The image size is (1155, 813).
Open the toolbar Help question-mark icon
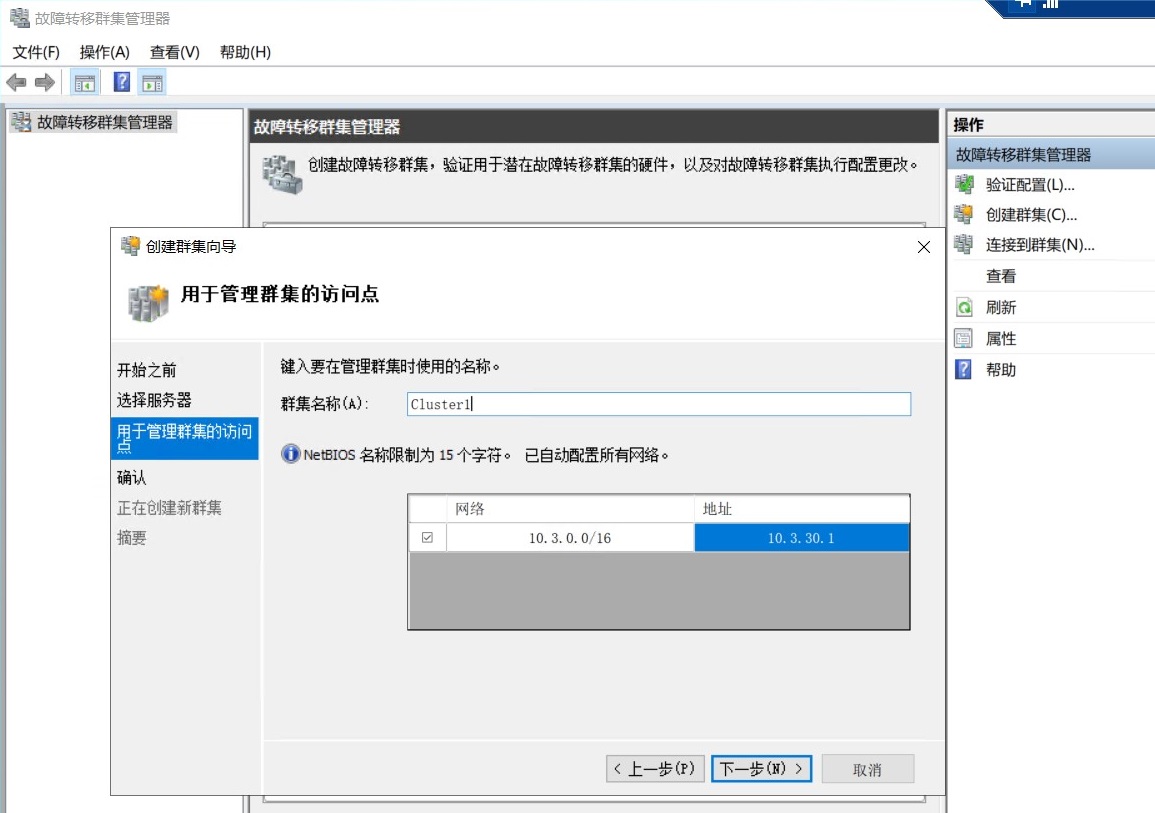click(122, 82)
